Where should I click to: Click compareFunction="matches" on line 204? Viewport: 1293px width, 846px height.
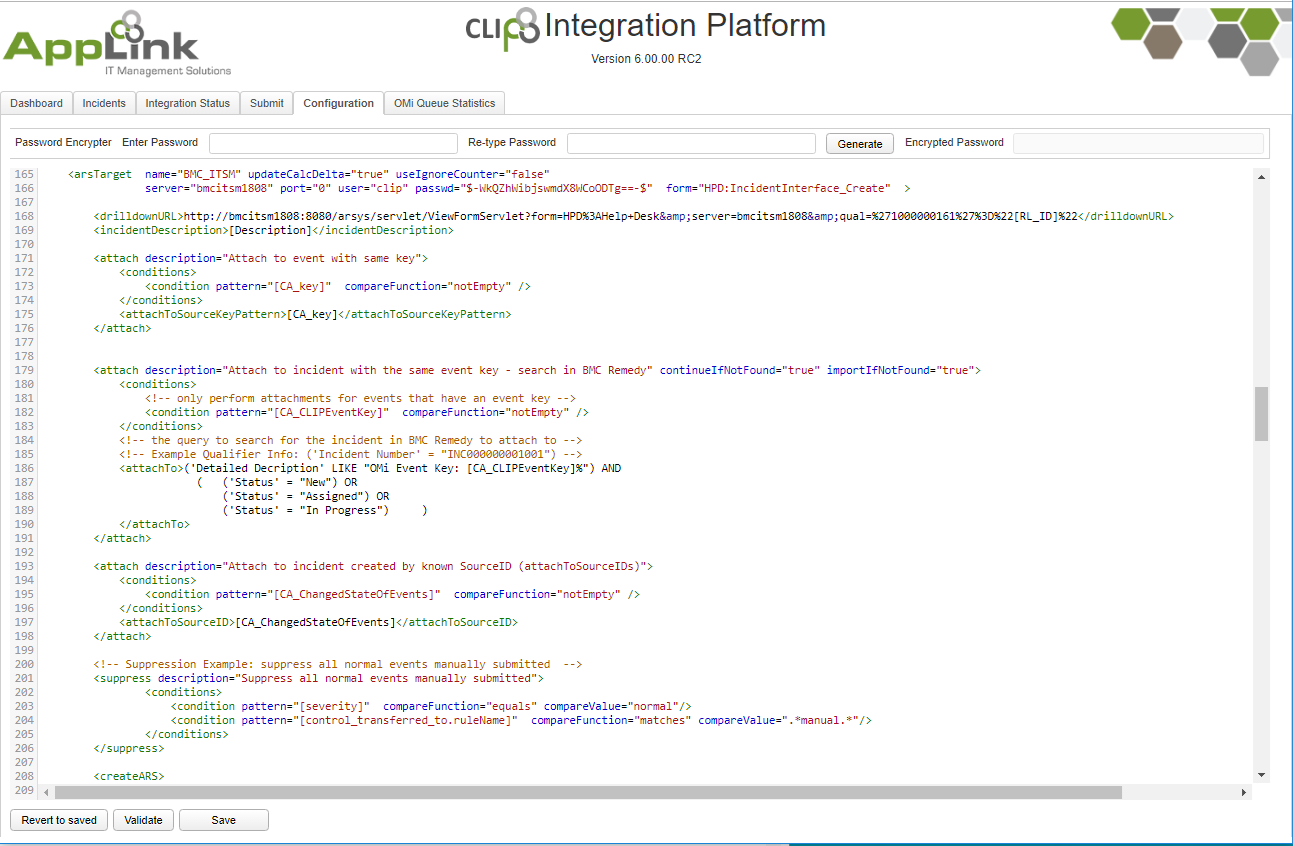point(611,720)
